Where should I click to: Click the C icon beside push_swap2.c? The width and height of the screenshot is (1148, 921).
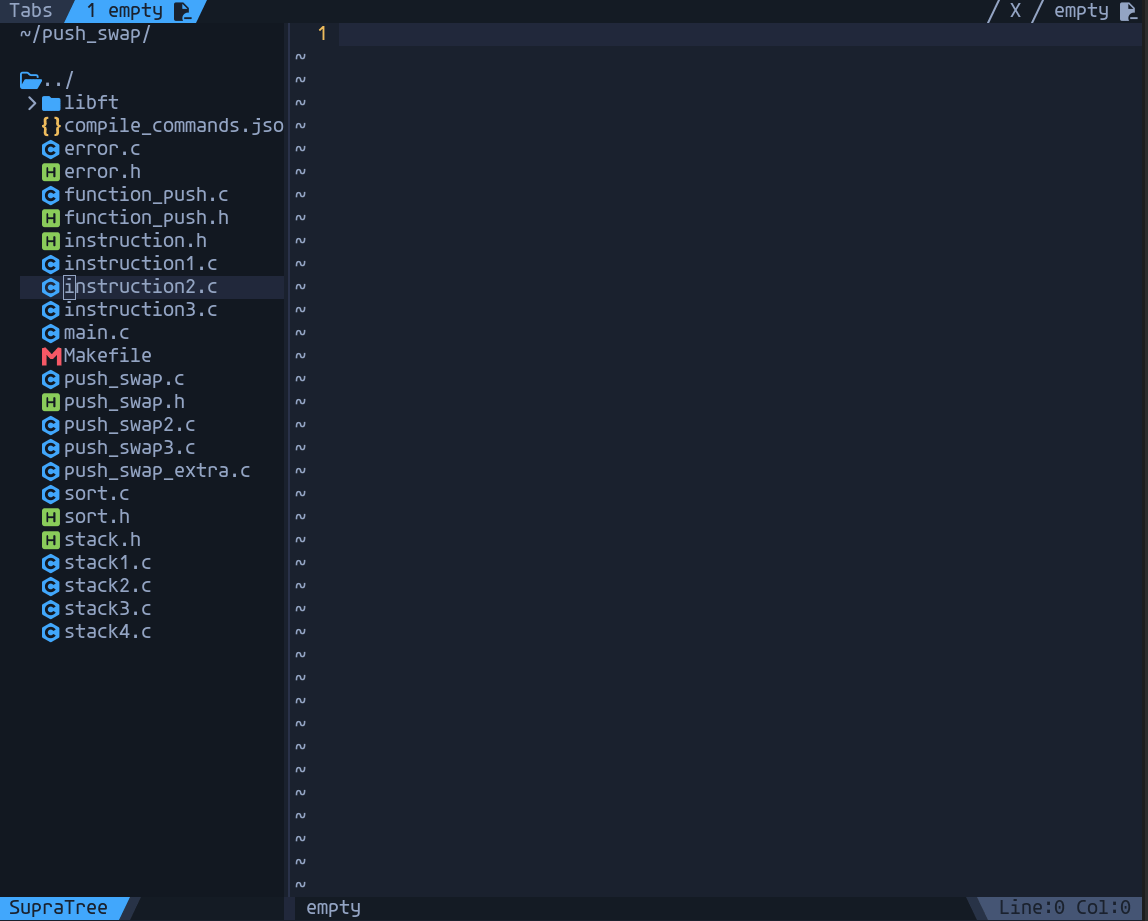tap(51, 425)
